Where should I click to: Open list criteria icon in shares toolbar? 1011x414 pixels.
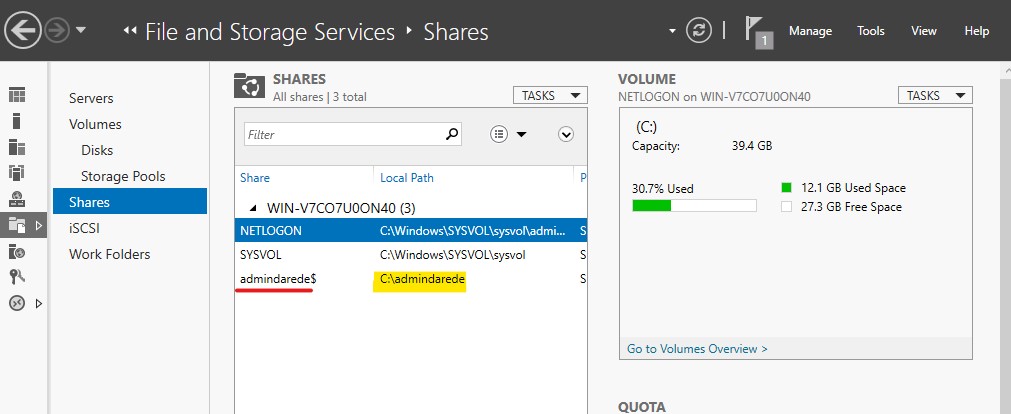[x=499, y=134]
